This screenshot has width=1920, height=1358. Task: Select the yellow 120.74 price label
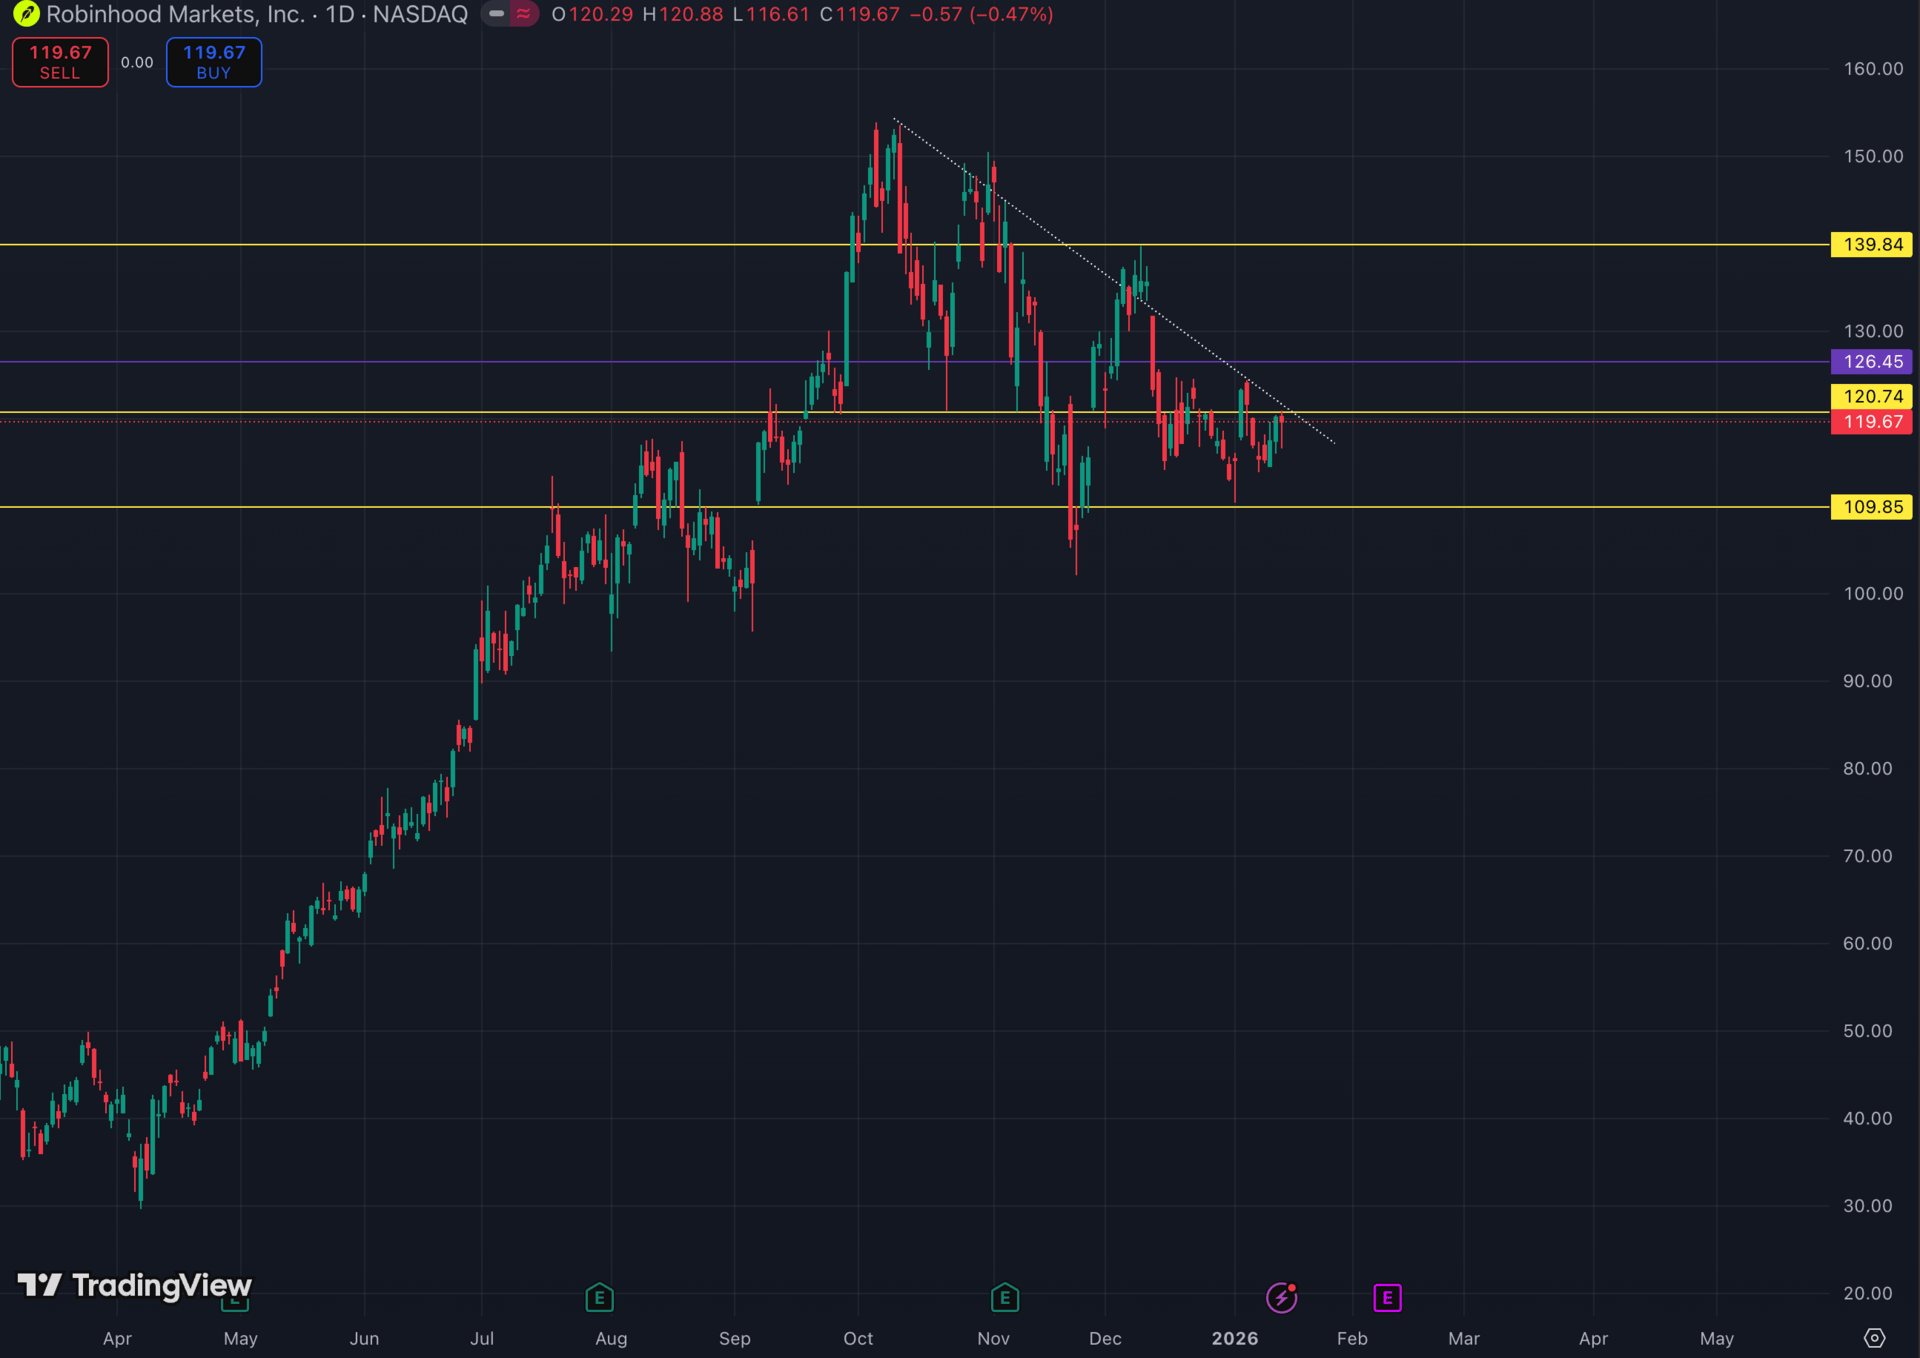[1872, 397]
